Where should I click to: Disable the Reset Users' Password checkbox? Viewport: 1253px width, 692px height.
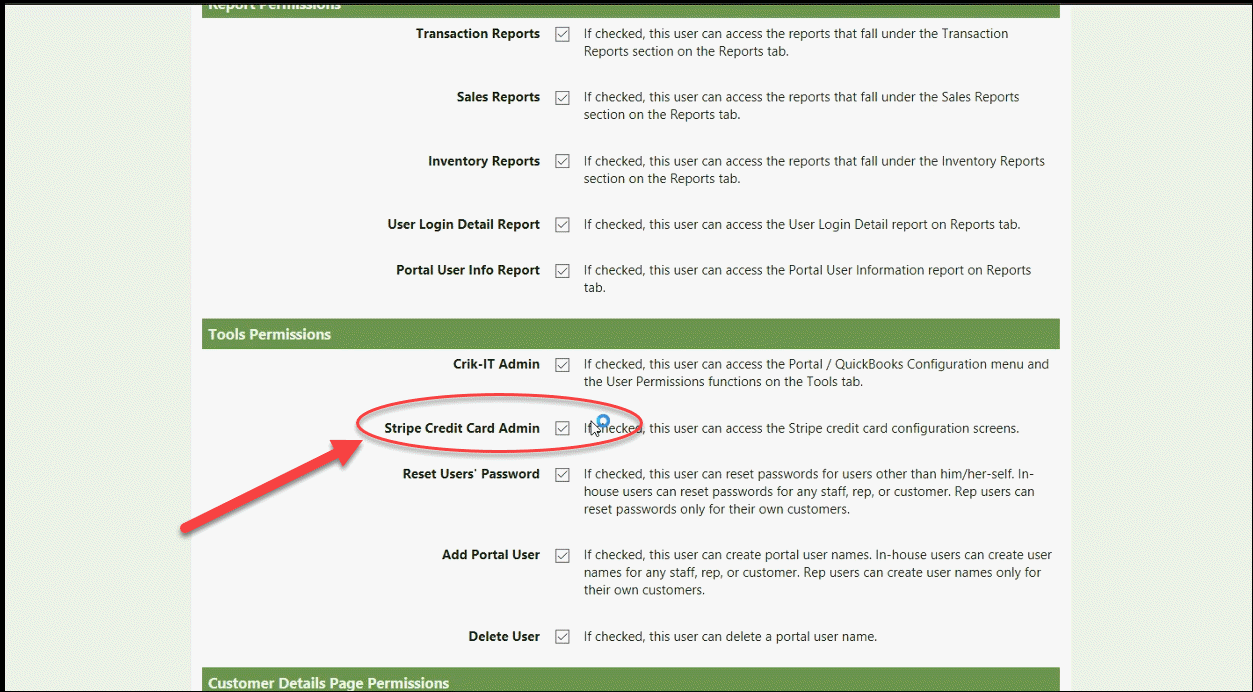tap(562, 475)
